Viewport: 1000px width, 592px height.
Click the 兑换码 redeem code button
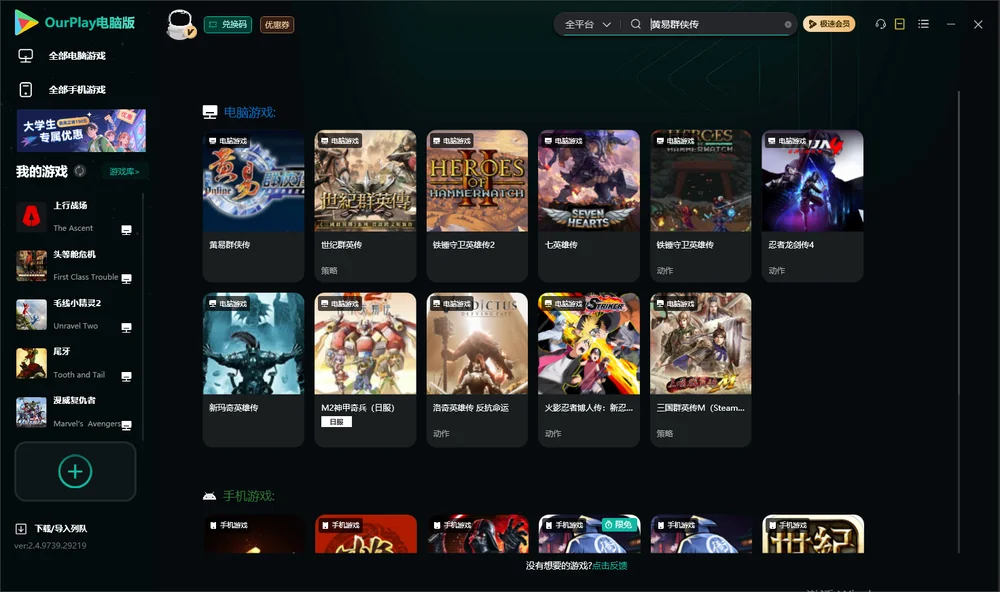[228, 24]
